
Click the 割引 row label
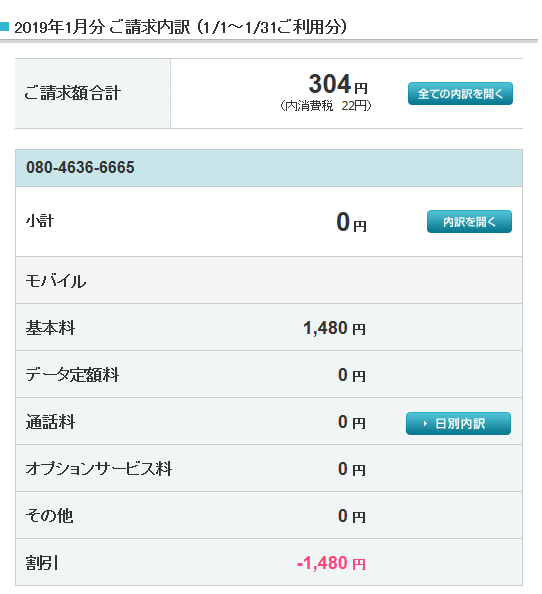point(42,563)
